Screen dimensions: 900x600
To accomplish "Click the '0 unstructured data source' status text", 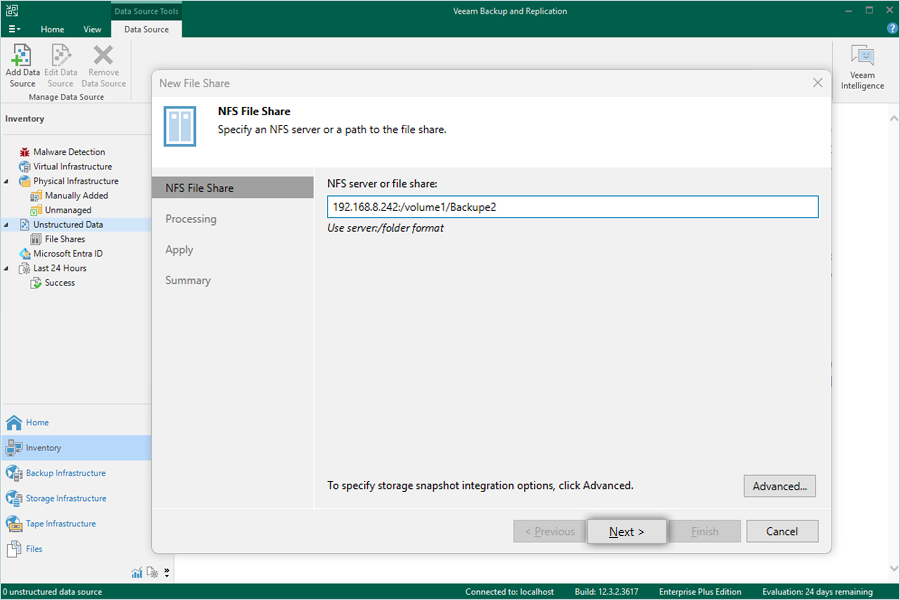I will click(x=52, y=592).
